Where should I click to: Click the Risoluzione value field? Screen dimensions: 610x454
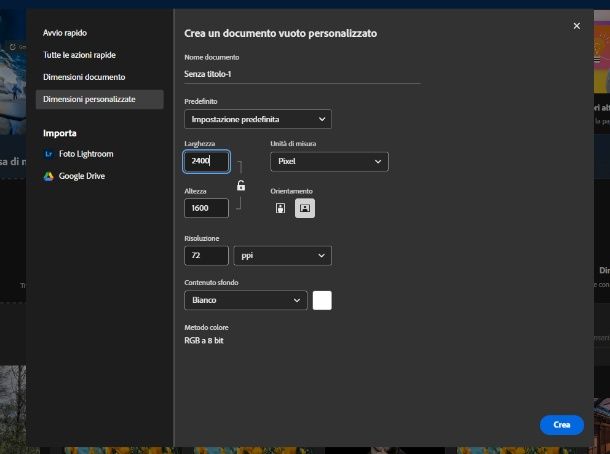coord(206,256)
